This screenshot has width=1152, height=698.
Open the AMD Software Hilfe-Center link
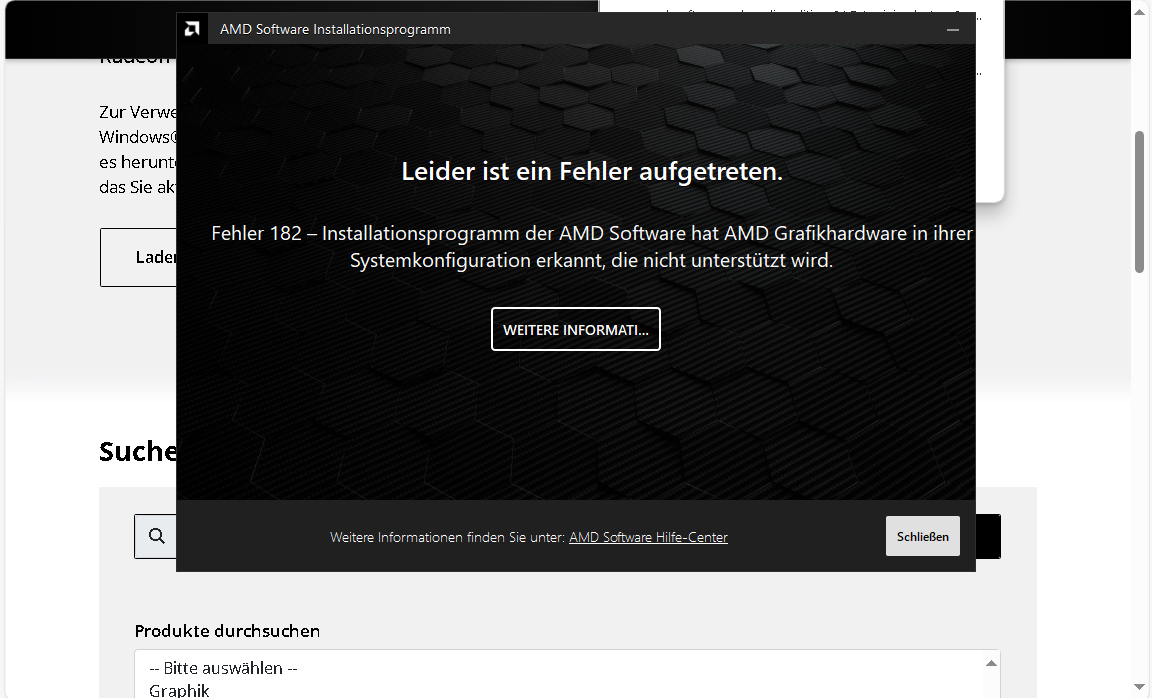pos(648,537)
